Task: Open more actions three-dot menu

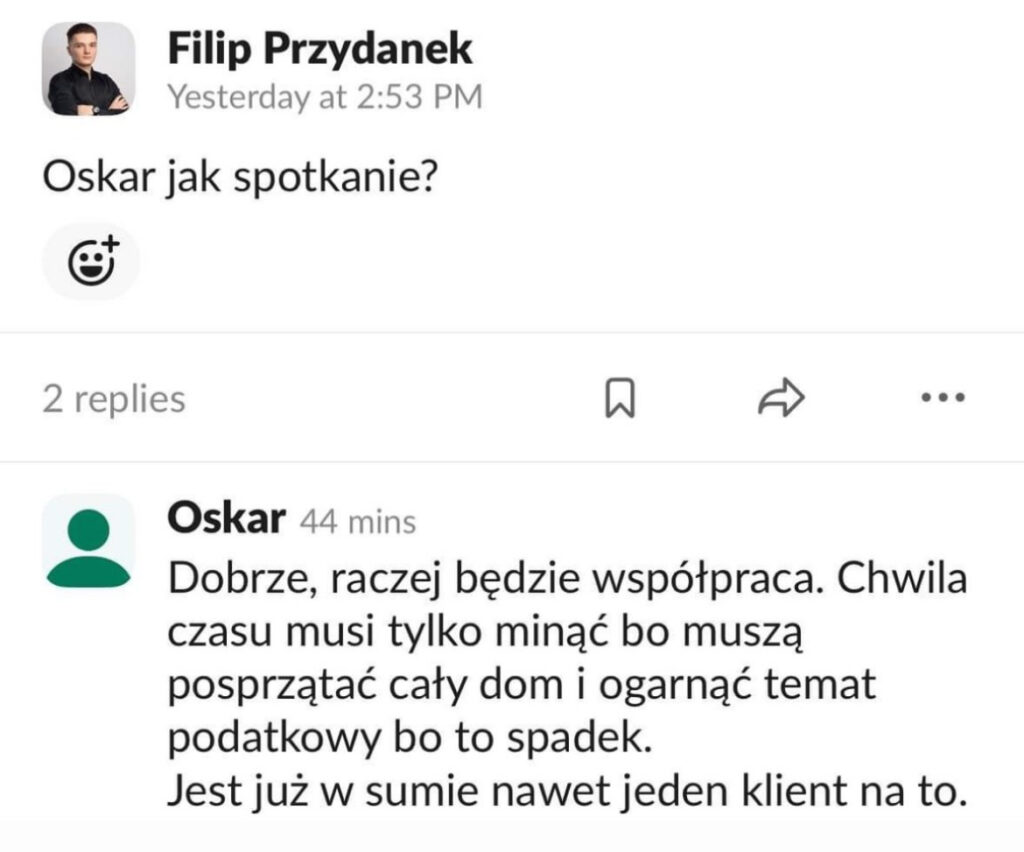Action: click(x=942, y=398)
